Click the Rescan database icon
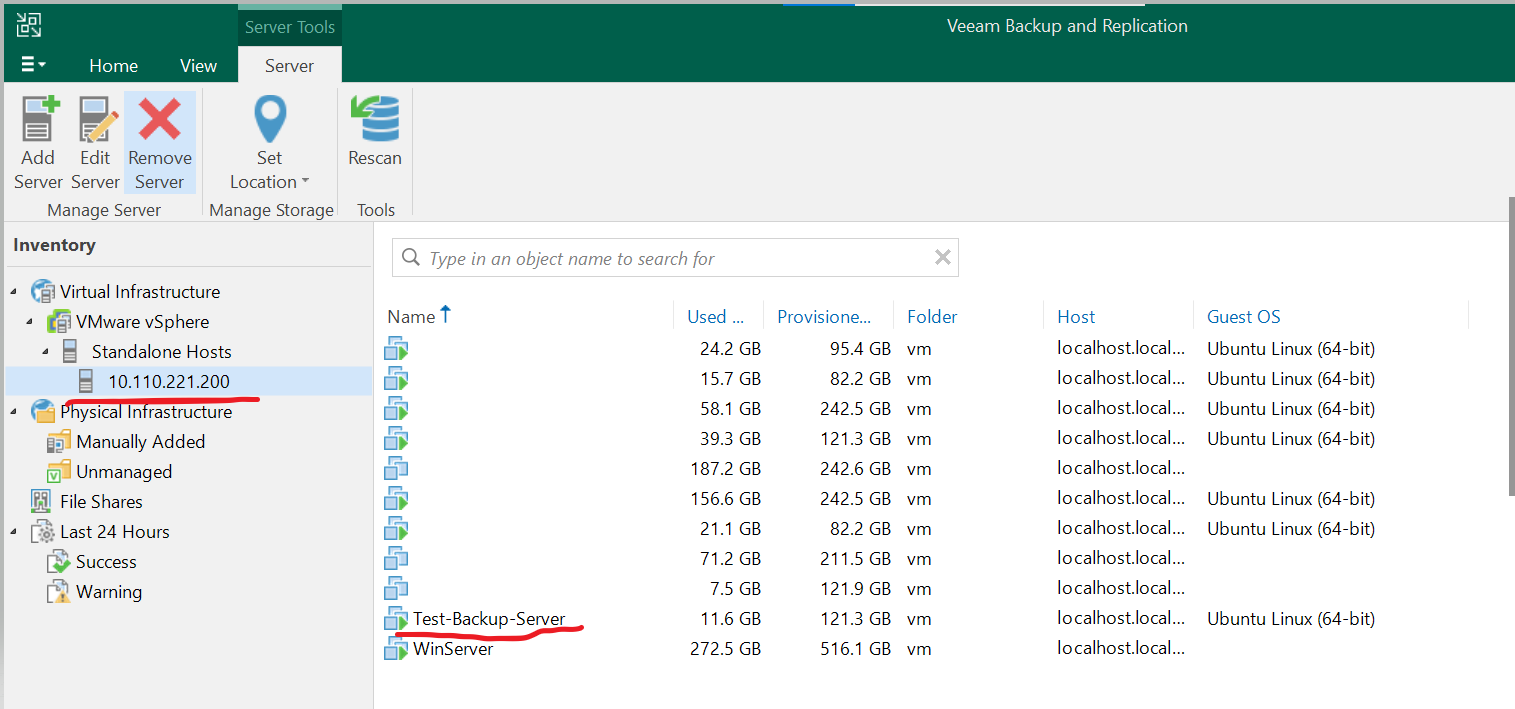 pos(375,120)
